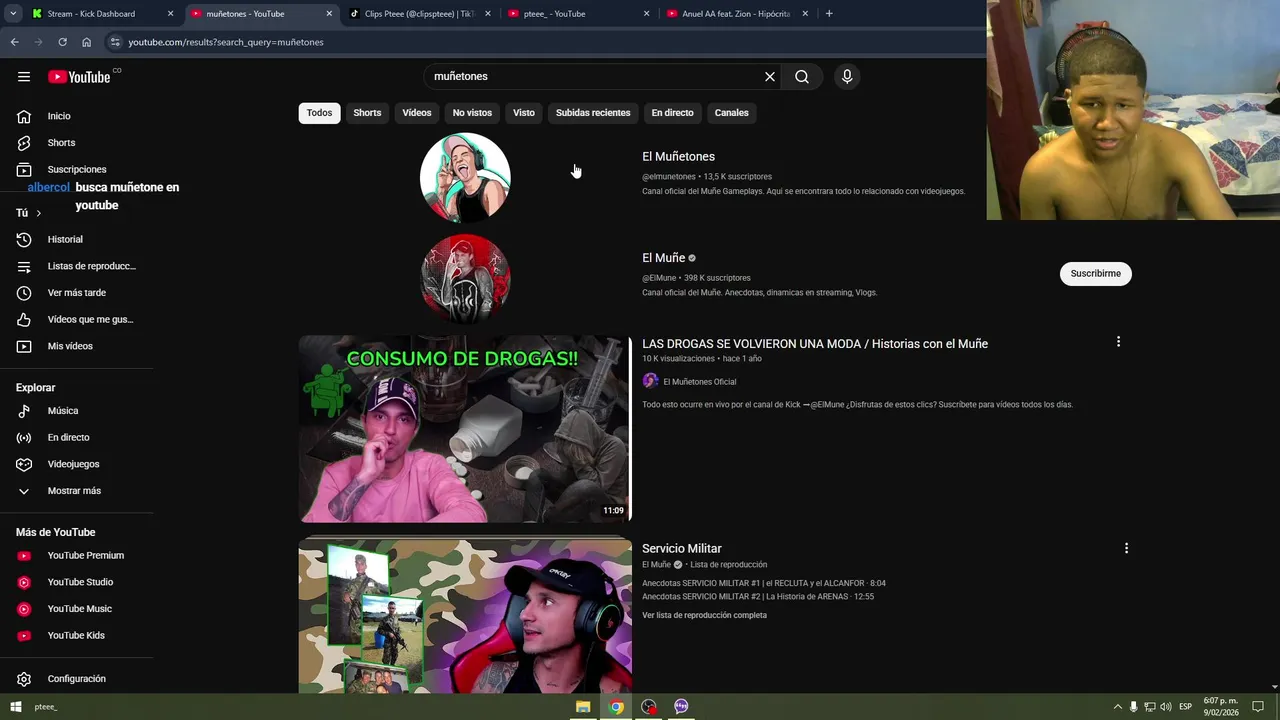Screen dimensions: 1280x720
Task: Open options menu for LAS DROGAS video
Action: click(x=1118, y=342)
